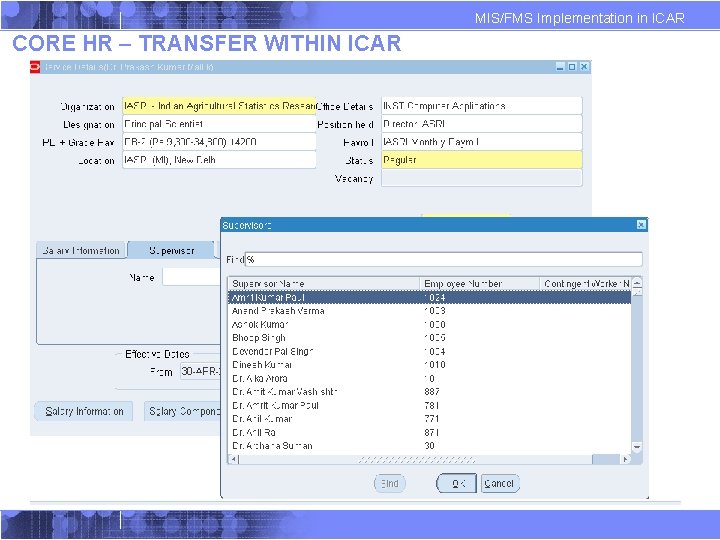
Task: Click the Salary Information button at bottom
Action: point(84,411)
